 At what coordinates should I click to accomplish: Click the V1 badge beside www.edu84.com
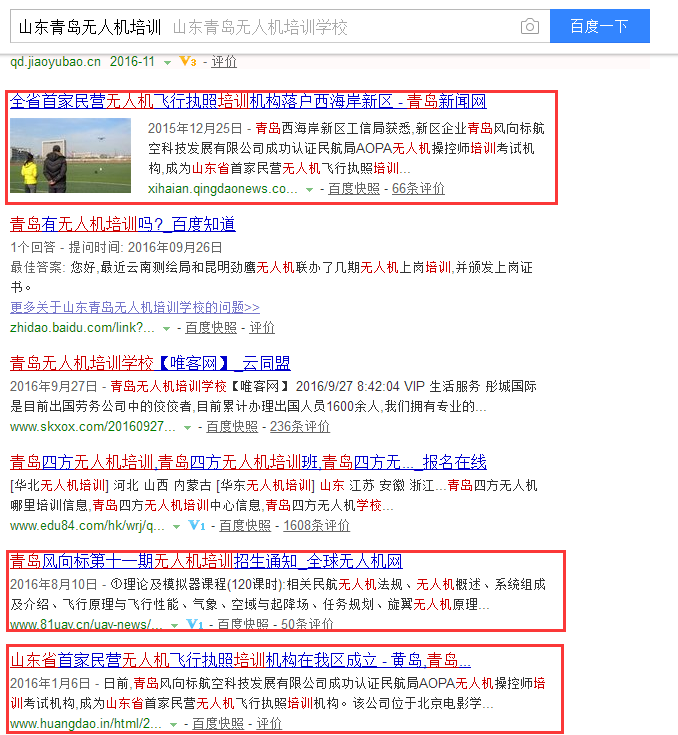197,525
